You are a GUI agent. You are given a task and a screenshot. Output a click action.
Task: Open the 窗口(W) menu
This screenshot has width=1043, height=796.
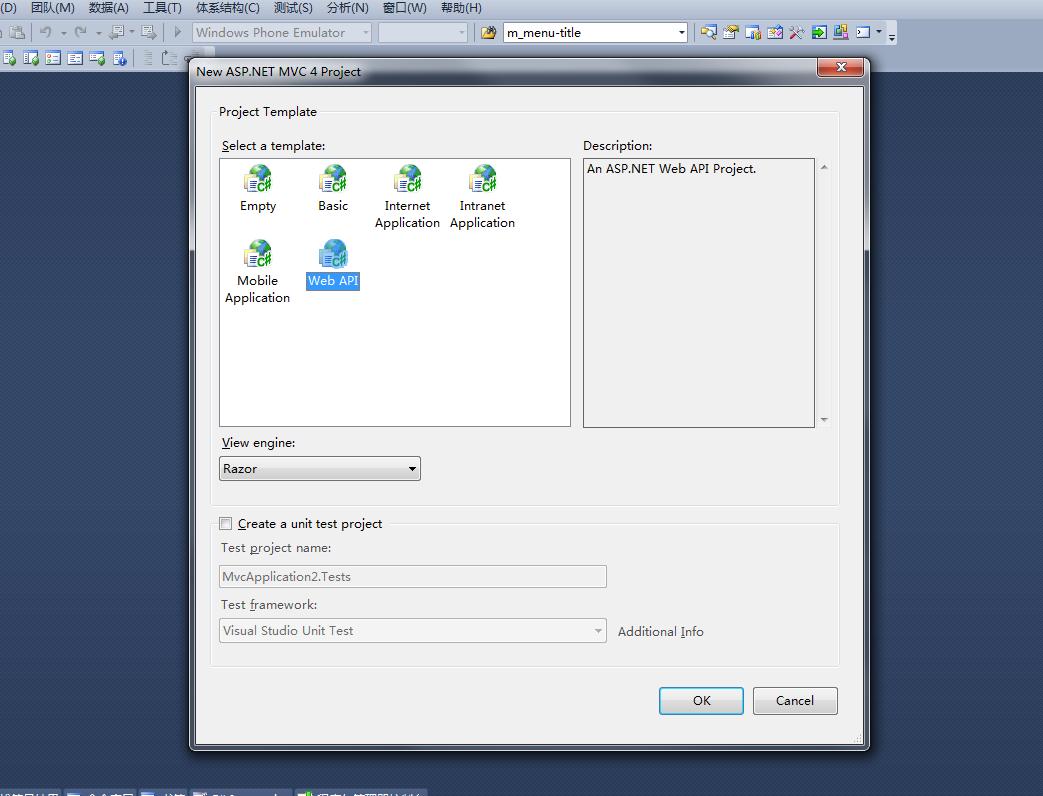coord(404,8)
